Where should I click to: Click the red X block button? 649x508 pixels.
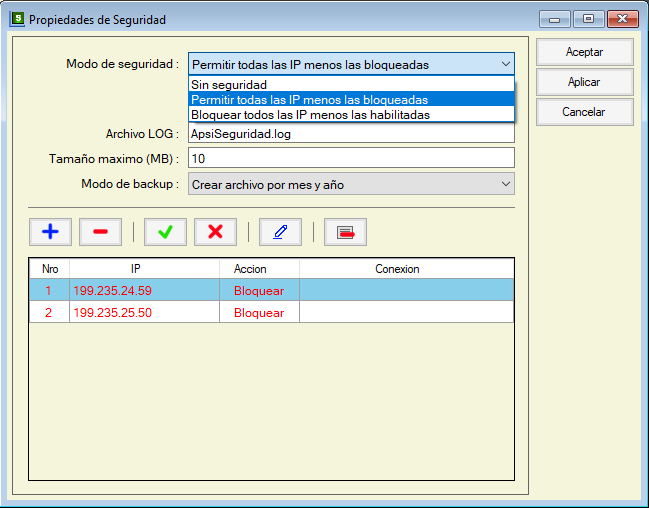click(x=215, y=231)
